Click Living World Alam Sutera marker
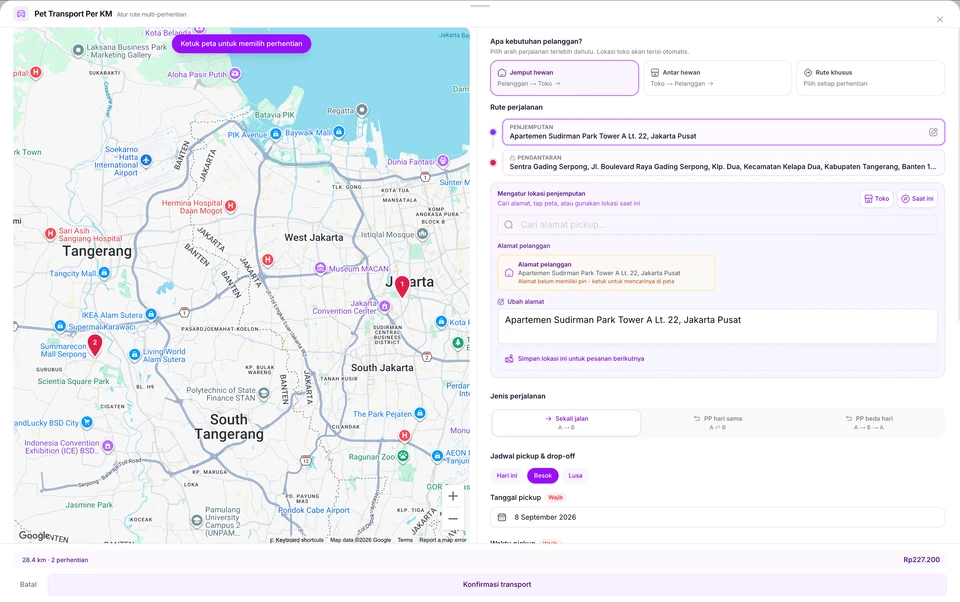This screenshot has height=602, width=960. tap(135, 354)
